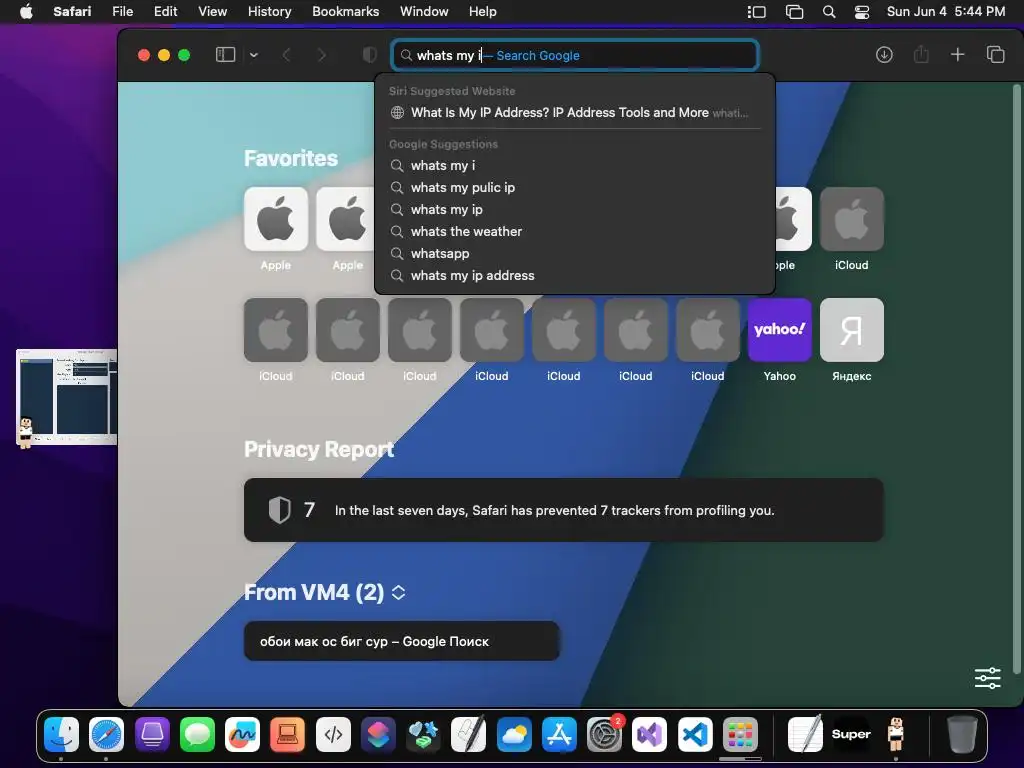Open the View menu
Image resolution: width=1024 pixels, height=768 pixels.
(213, 11)
